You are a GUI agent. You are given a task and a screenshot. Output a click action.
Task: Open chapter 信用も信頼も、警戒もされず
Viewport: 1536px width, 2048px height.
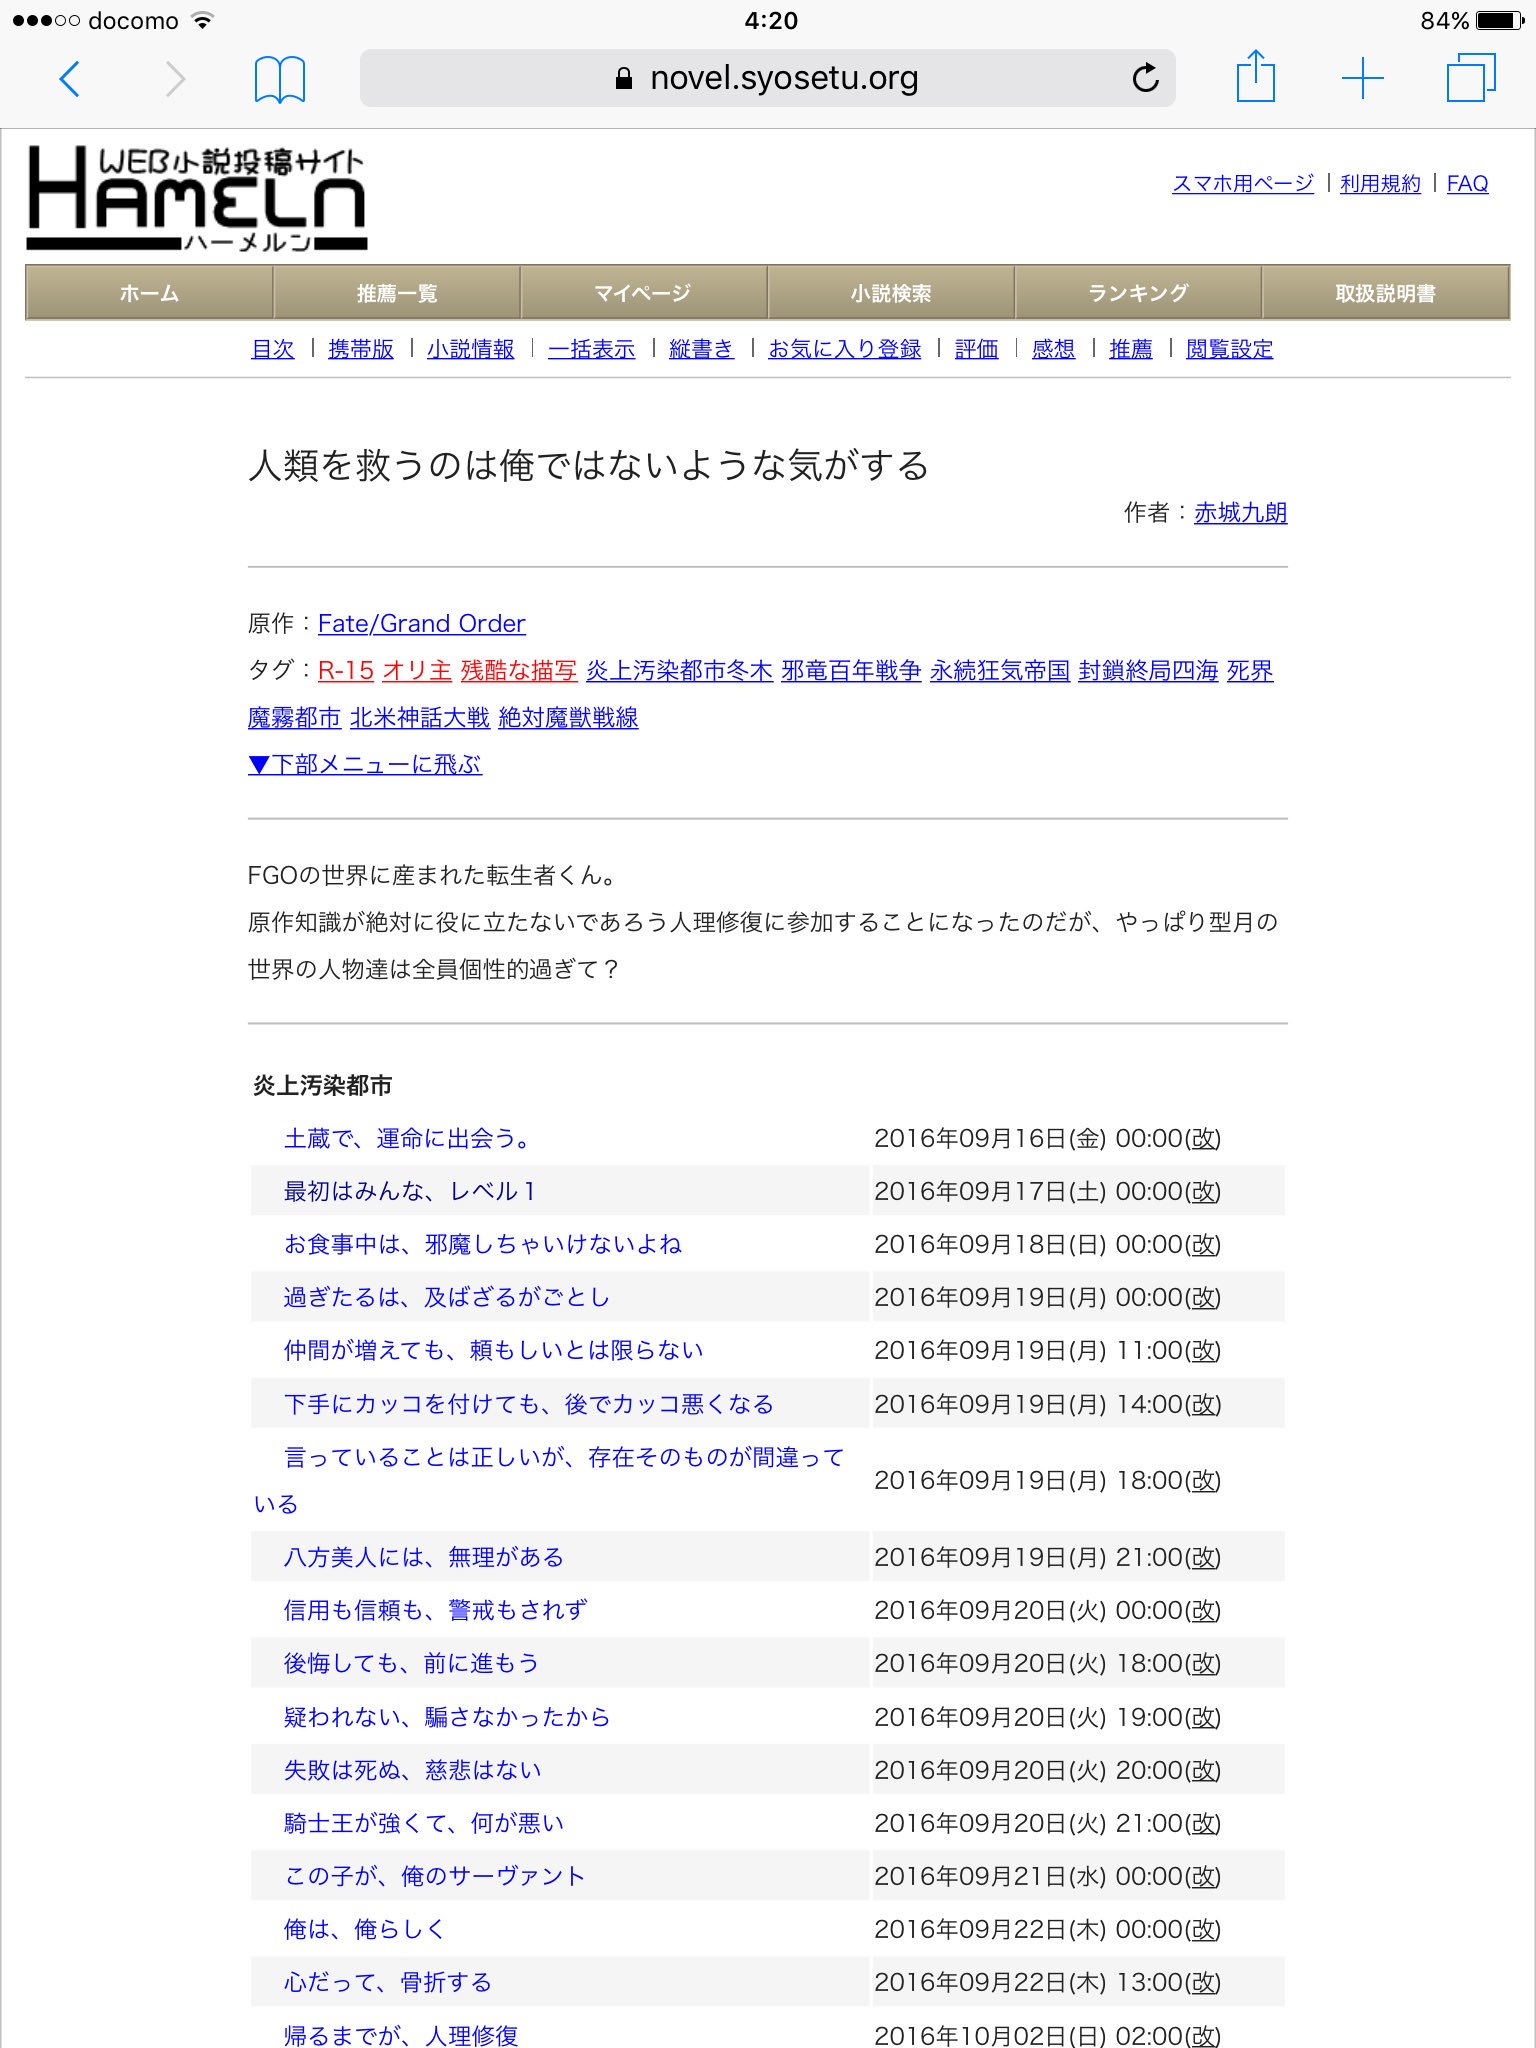pos(436,1611)
